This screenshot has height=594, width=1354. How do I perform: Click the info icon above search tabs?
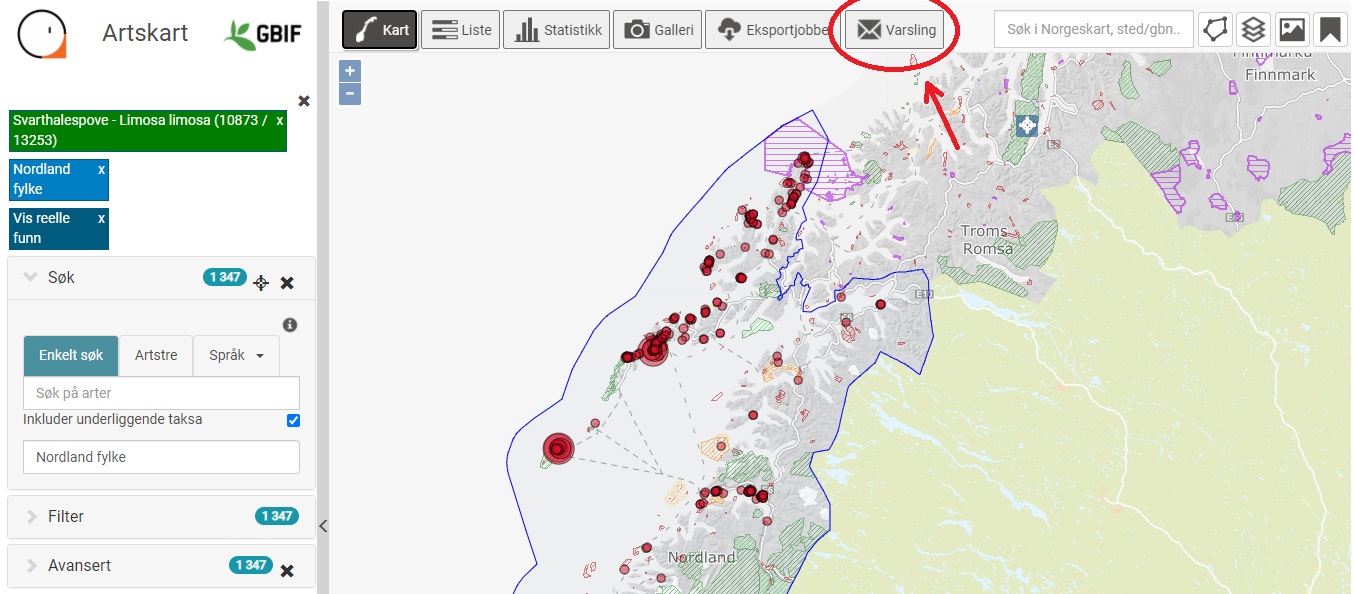(290, 325)
